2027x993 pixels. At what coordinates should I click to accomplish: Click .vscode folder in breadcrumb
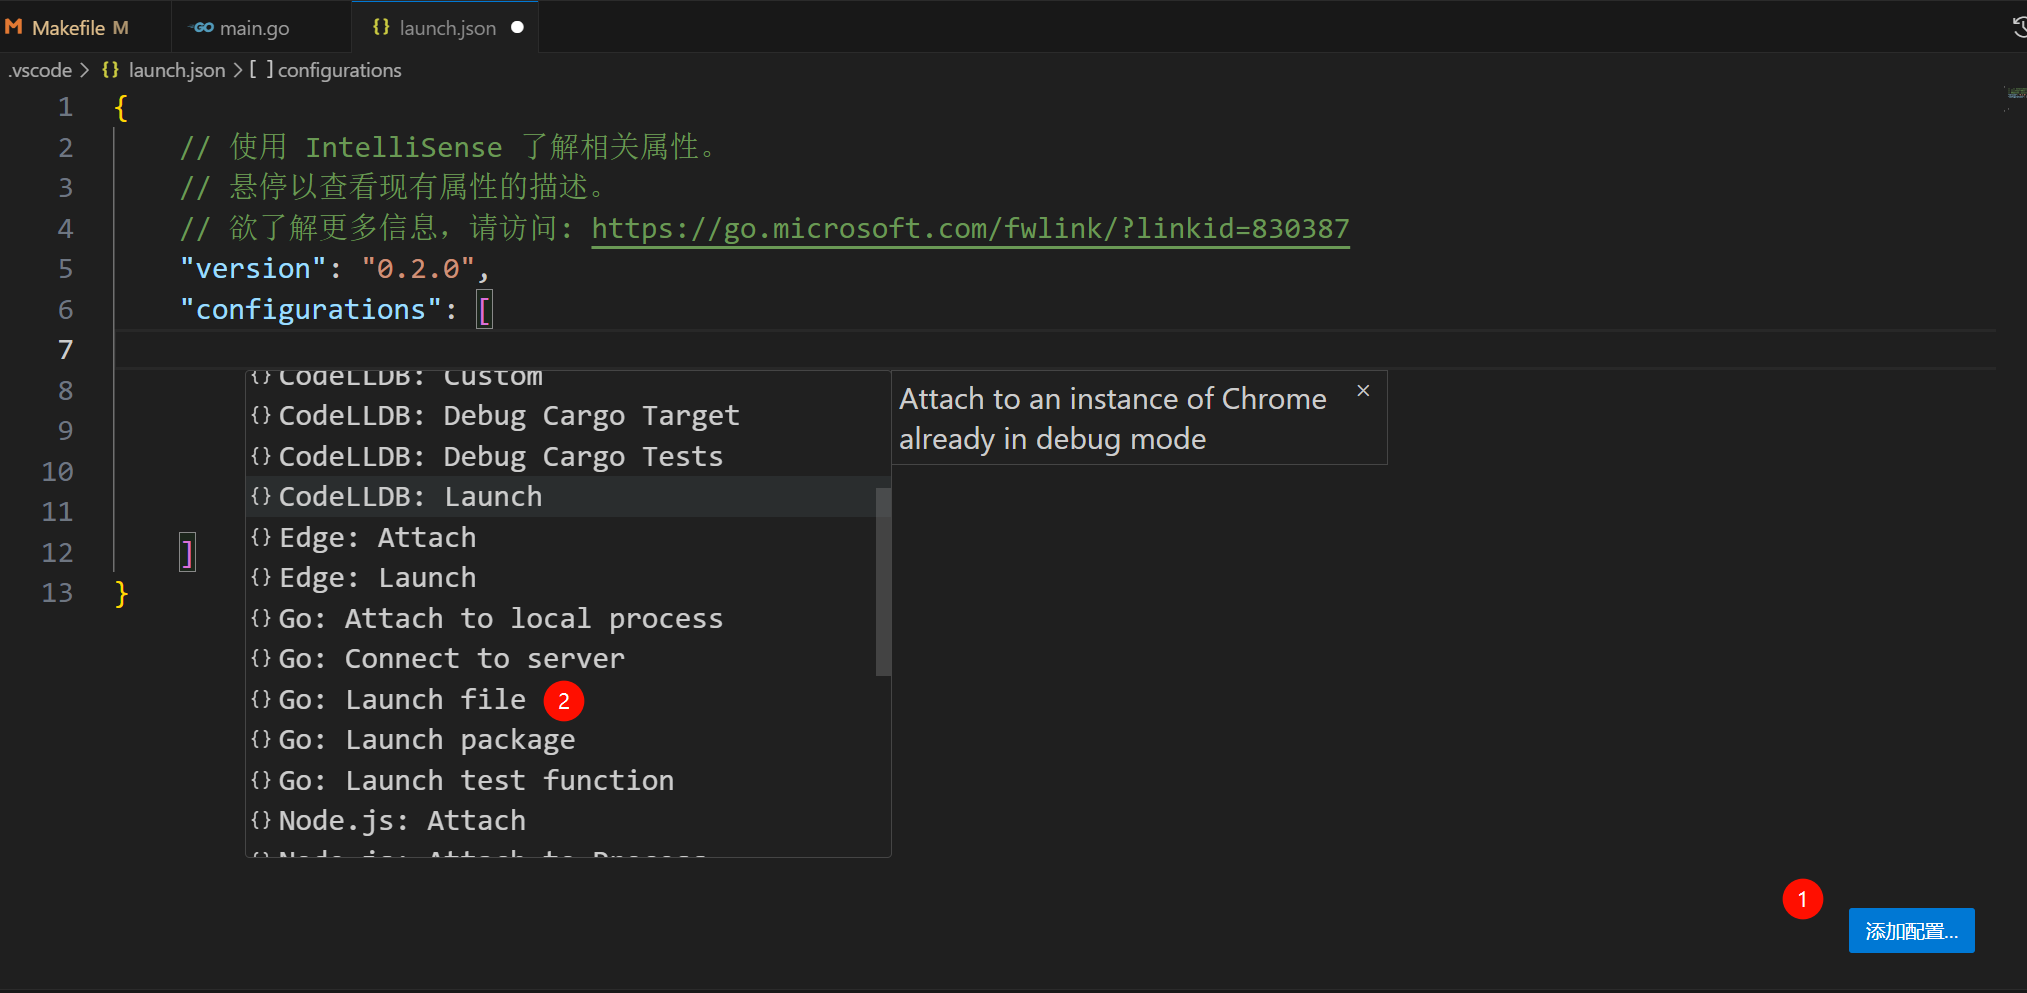point(40,70)
